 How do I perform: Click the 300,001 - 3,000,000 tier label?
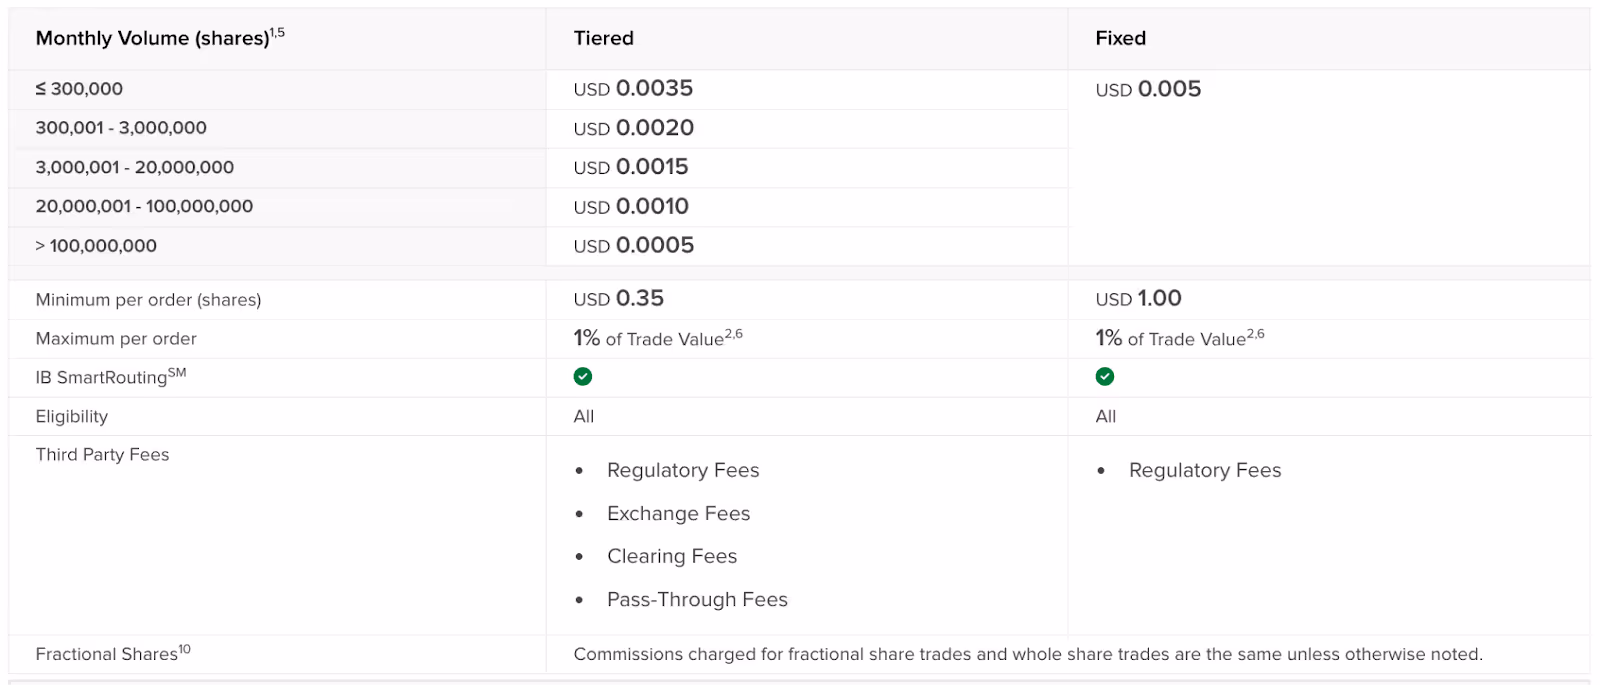coord(121,128)
